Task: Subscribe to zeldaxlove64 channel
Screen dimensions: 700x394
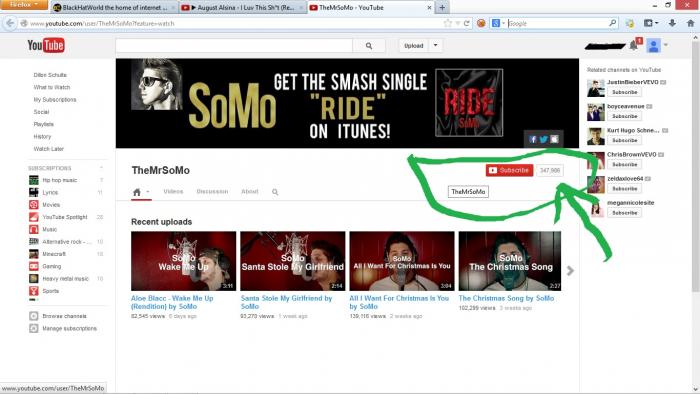Action: [x=624, y=188]
